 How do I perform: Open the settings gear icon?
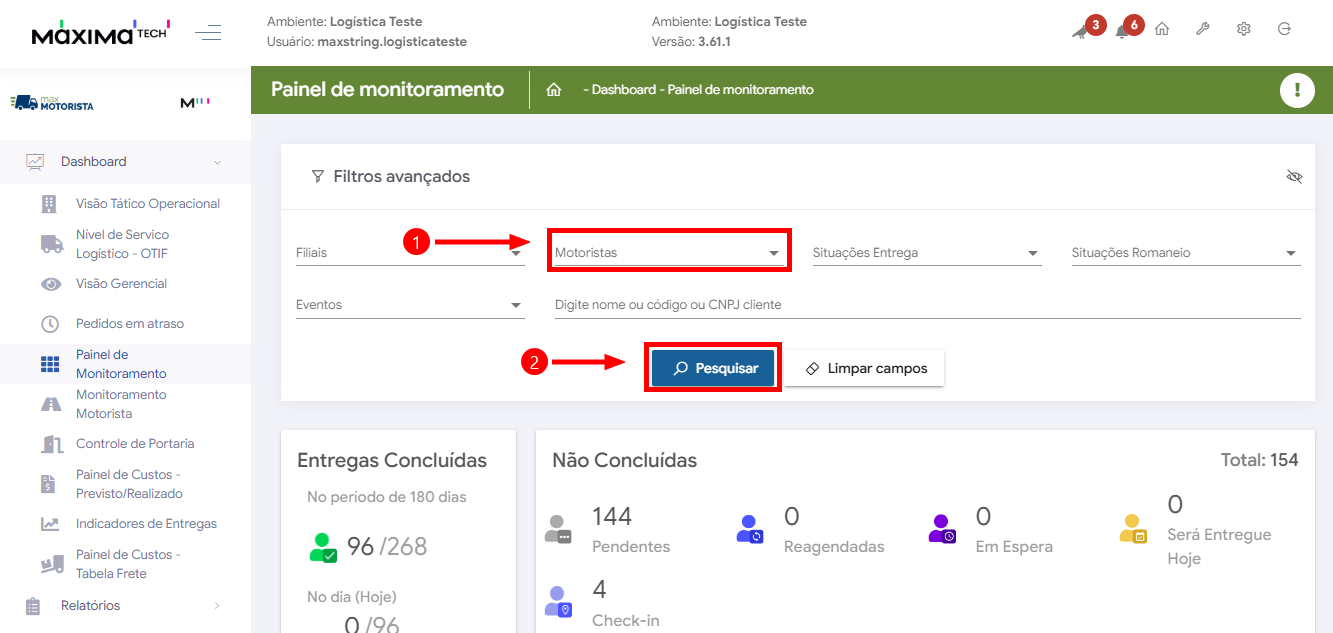pos(1244,29)
